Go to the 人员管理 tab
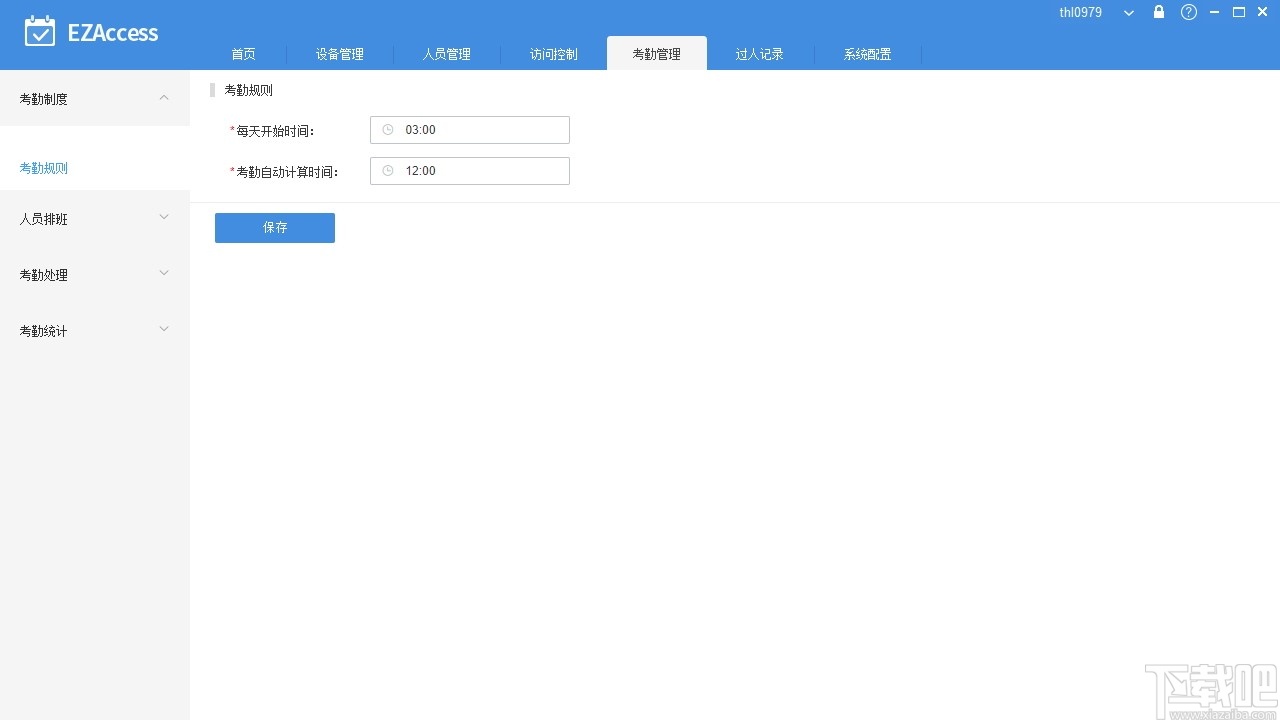 point(447,54)
